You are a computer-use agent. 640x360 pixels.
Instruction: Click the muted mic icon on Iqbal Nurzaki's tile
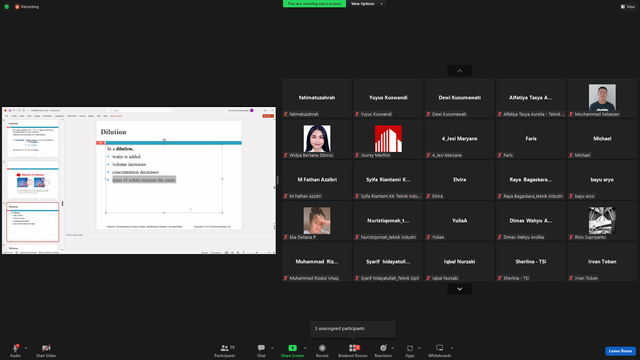point(428,278)
